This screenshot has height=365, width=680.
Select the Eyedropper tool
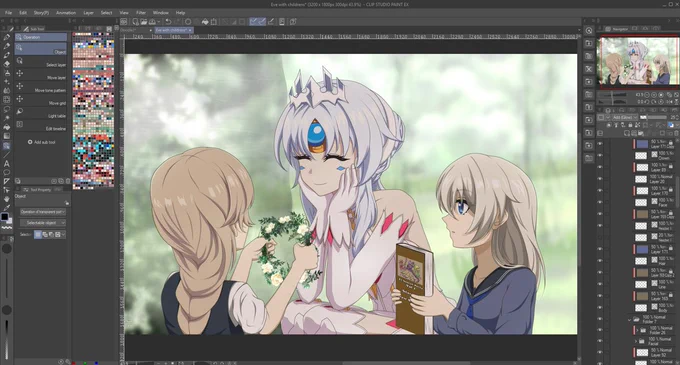7,208
